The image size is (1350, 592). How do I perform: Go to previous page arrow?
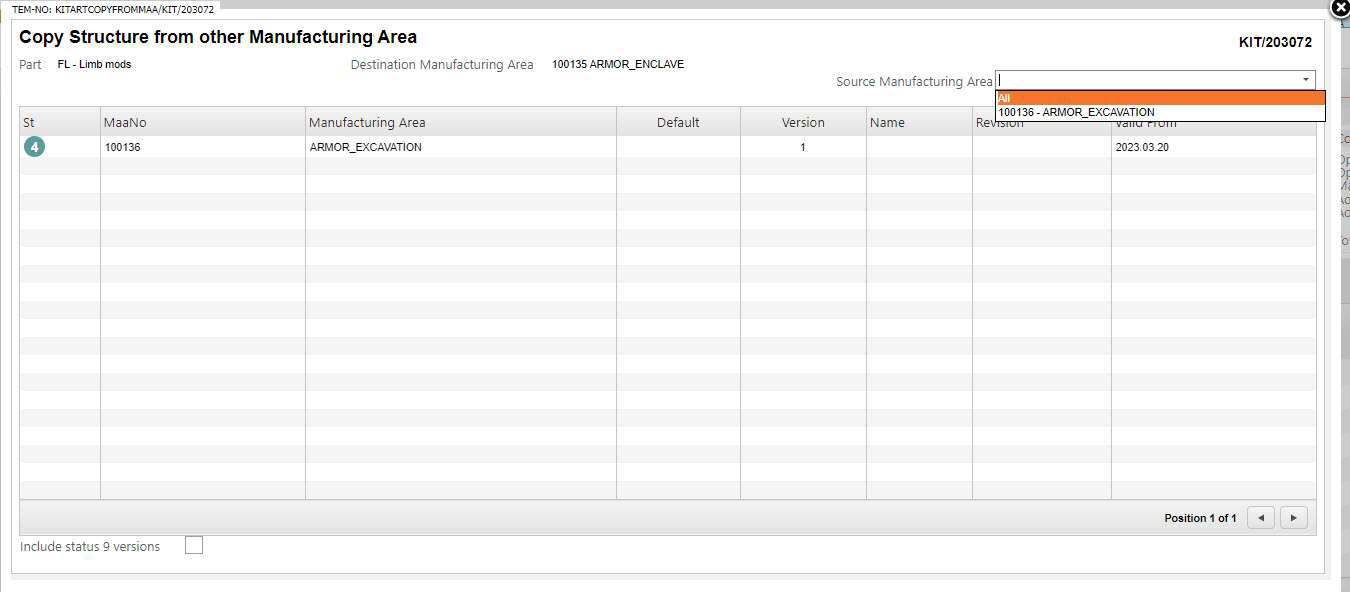click(1261, 518)
